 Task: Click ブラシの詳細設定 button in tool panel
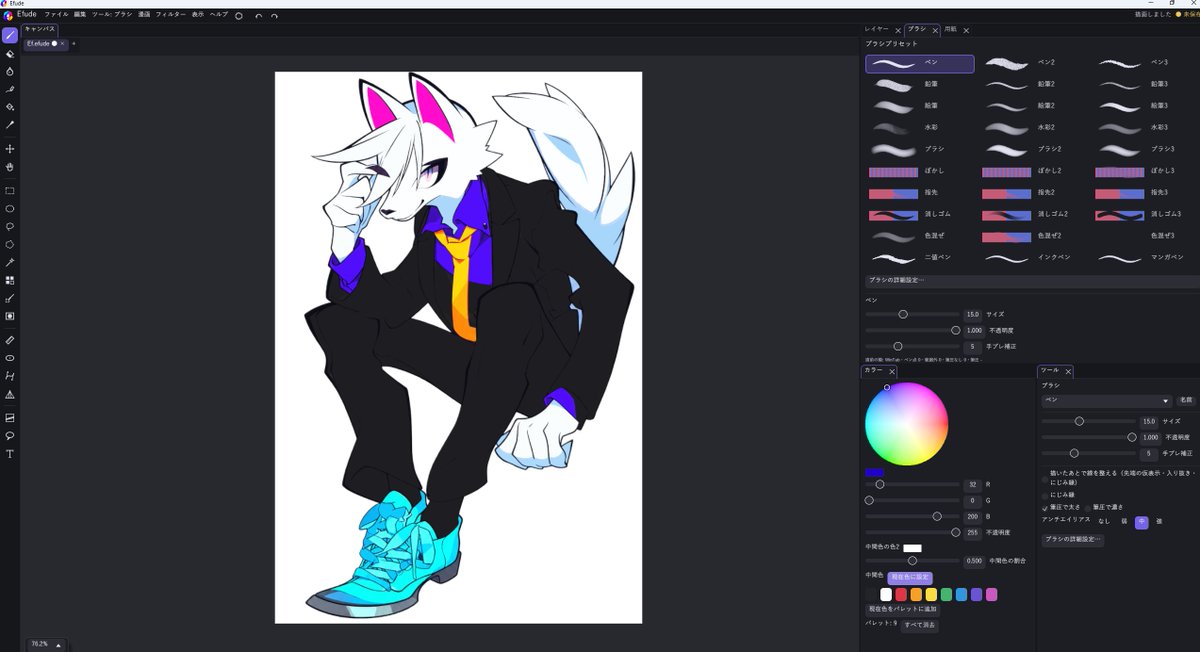click(1072, 539)
